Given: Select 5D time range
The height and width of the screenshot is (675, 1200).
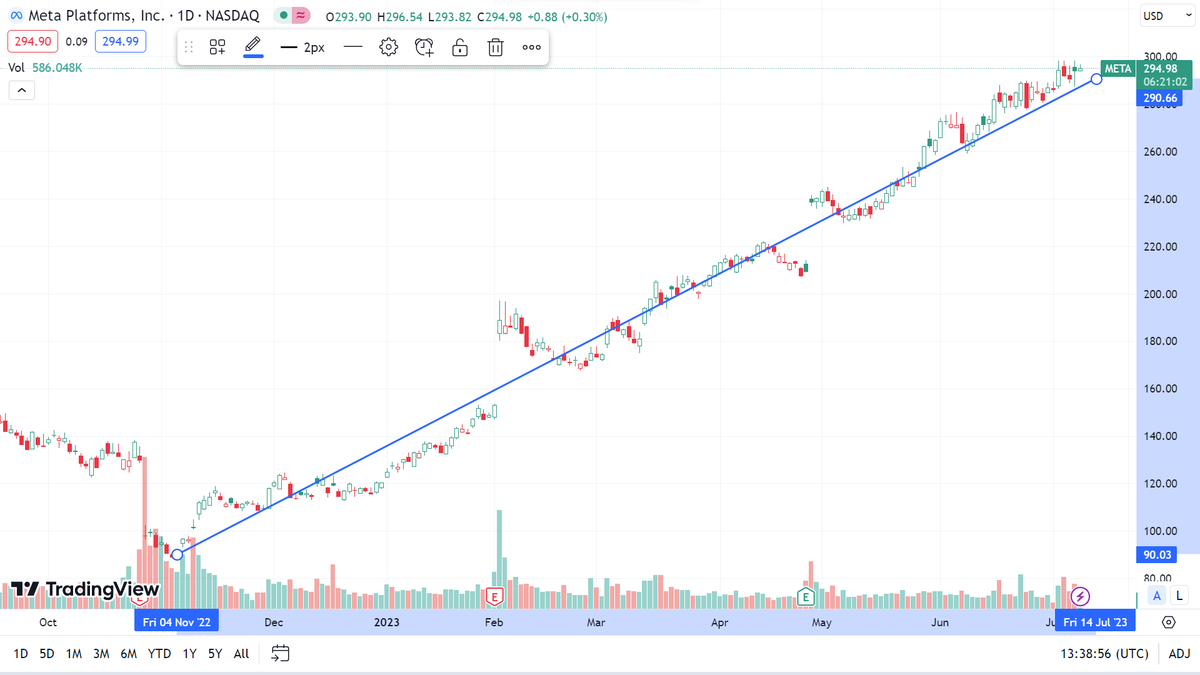Looking at the screenshot, I should [47, 653].
